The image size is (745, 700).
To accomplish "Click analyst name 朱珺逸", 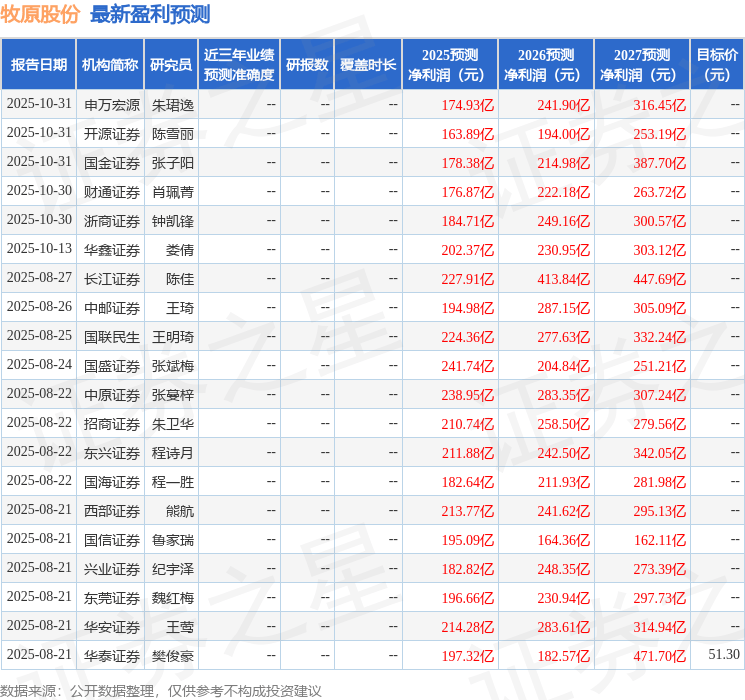I will (173, 105).
